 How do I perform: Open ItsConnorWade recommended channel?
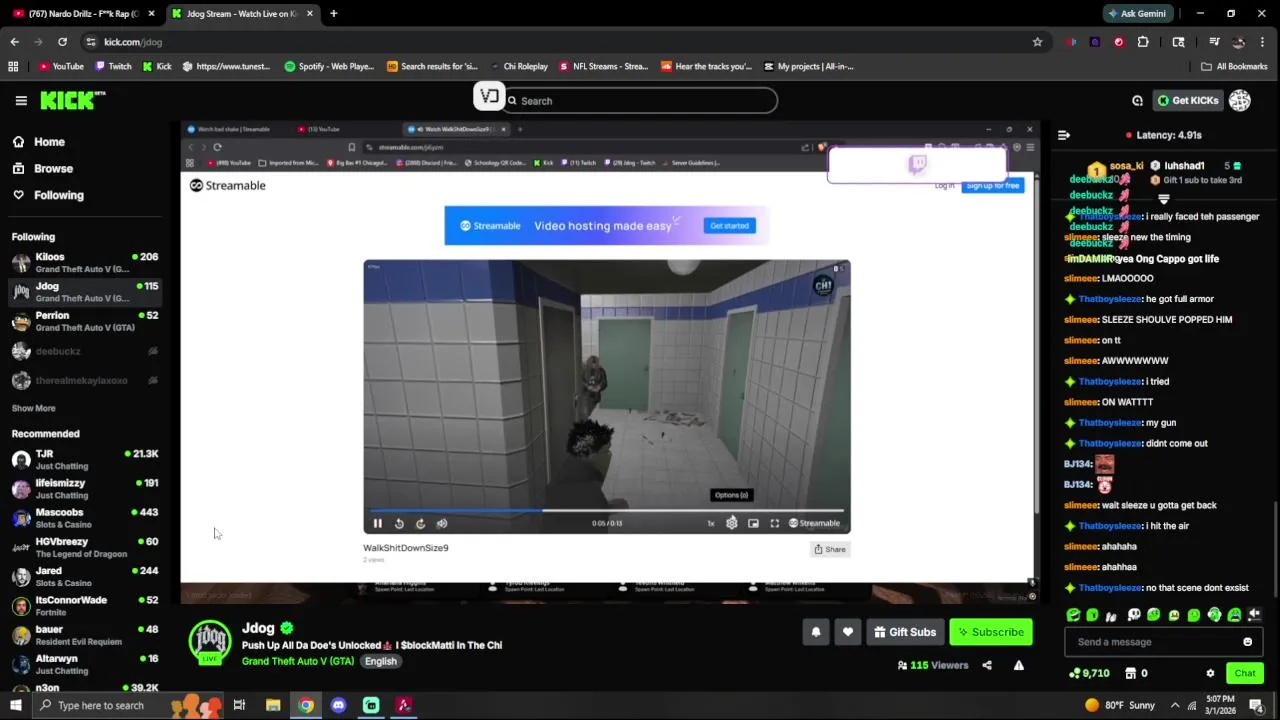click(85, 606)
